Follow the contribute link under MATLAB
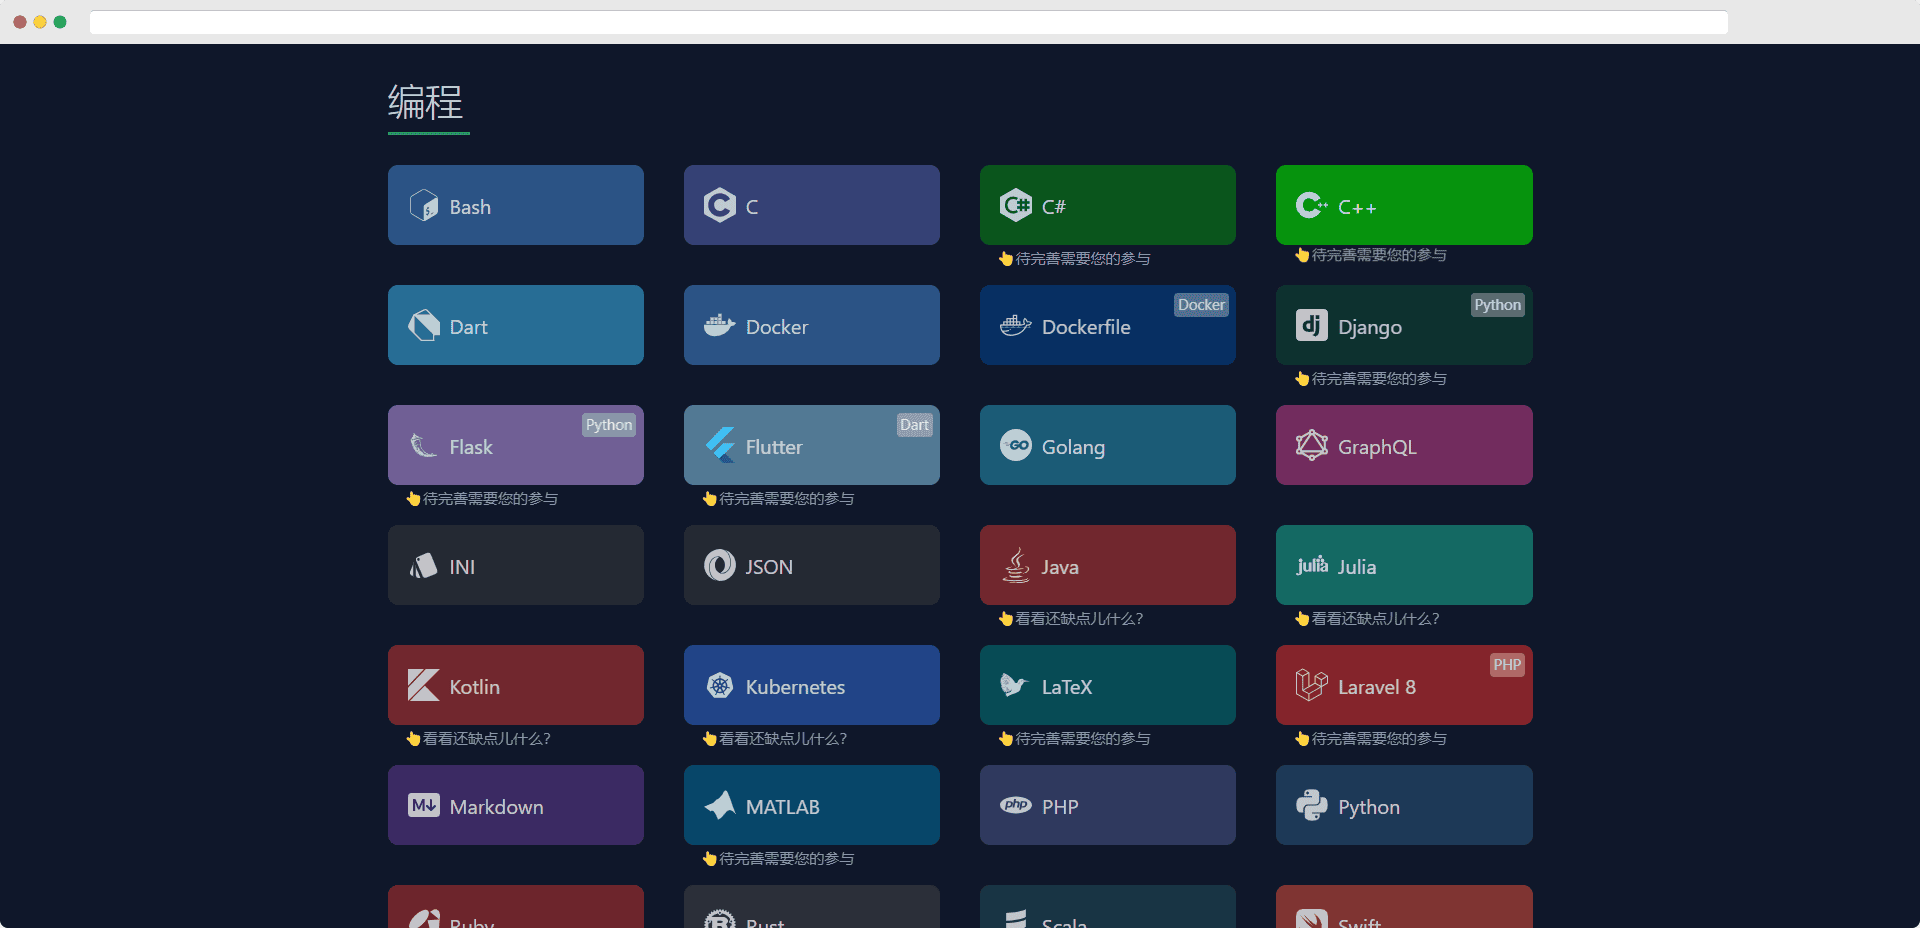Viewport: 1920px width, 928px height. click(786, 859)
